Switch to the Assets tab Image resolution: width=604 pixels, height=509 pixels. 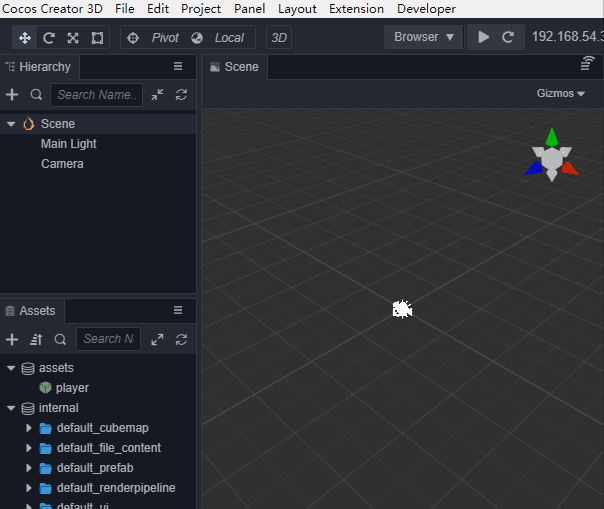31,311
